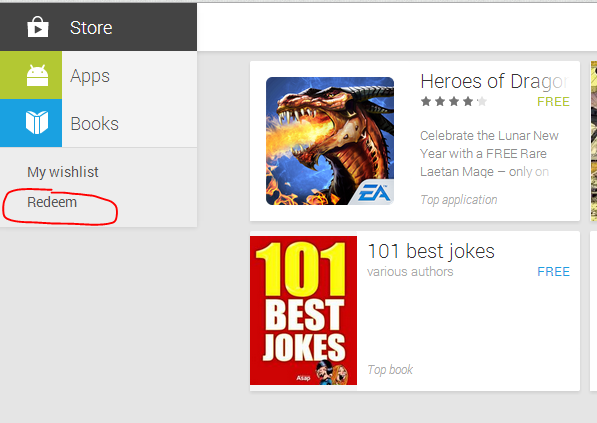Viewport: 597px width, 423px height.
Task: Open the Store menu item
Action: pyautogui.click(x=91, y=28)
